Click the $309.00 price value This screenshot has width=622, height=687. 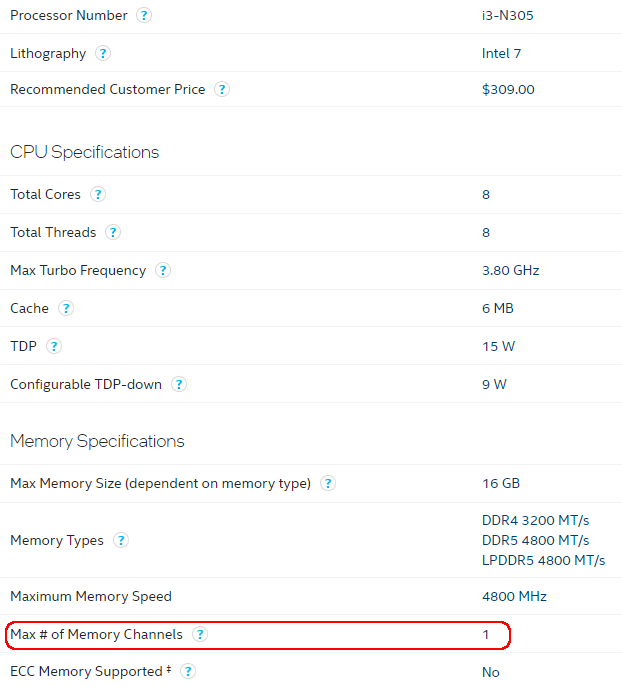[x=508, y=89]
